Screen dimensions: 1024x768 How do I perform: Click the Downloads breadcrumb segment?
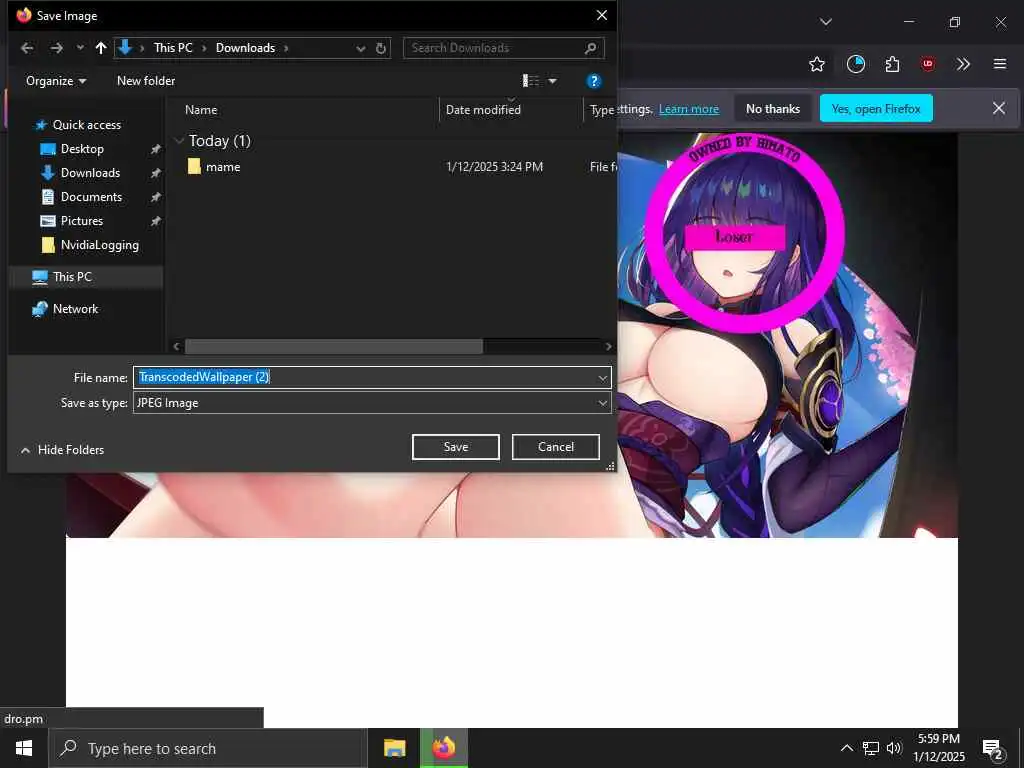(x=246, y=48)
